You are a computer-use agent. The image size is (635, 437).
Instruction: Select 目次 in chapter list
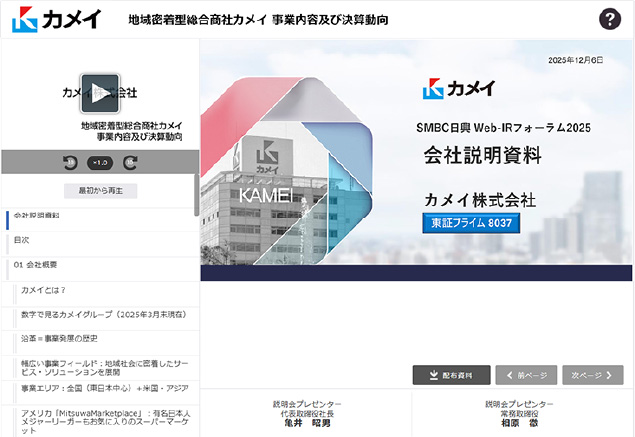(22, 240)
